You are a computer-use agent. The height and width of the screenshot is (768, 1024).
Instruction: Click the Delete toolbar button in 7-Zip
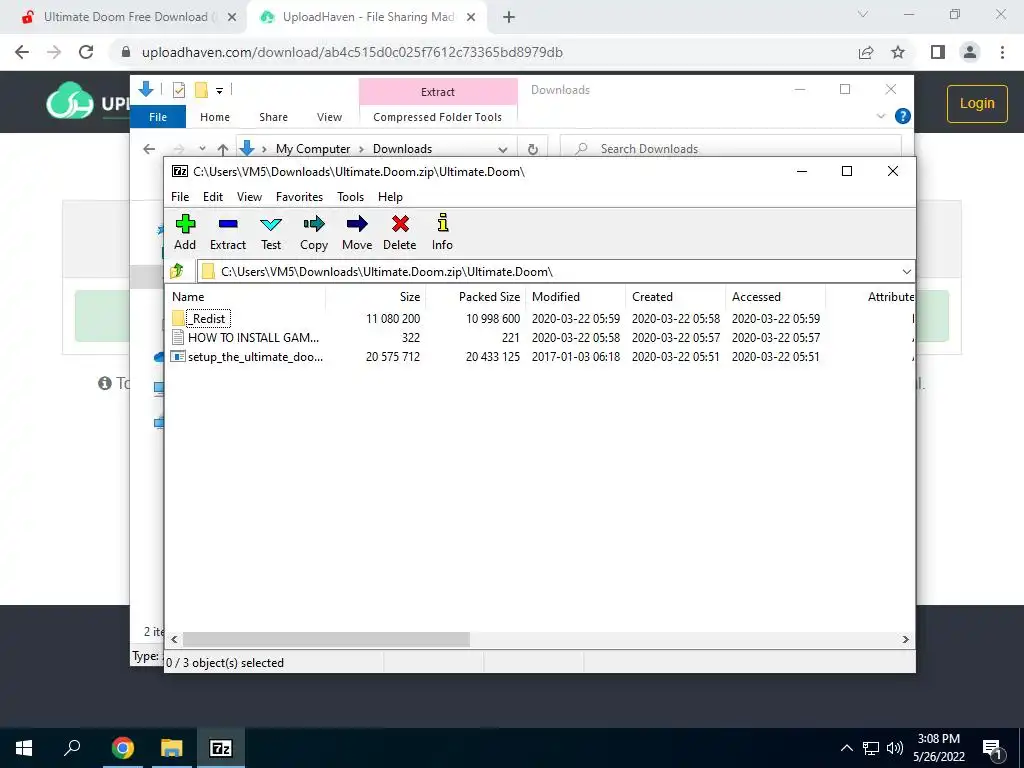pos(400,232)
